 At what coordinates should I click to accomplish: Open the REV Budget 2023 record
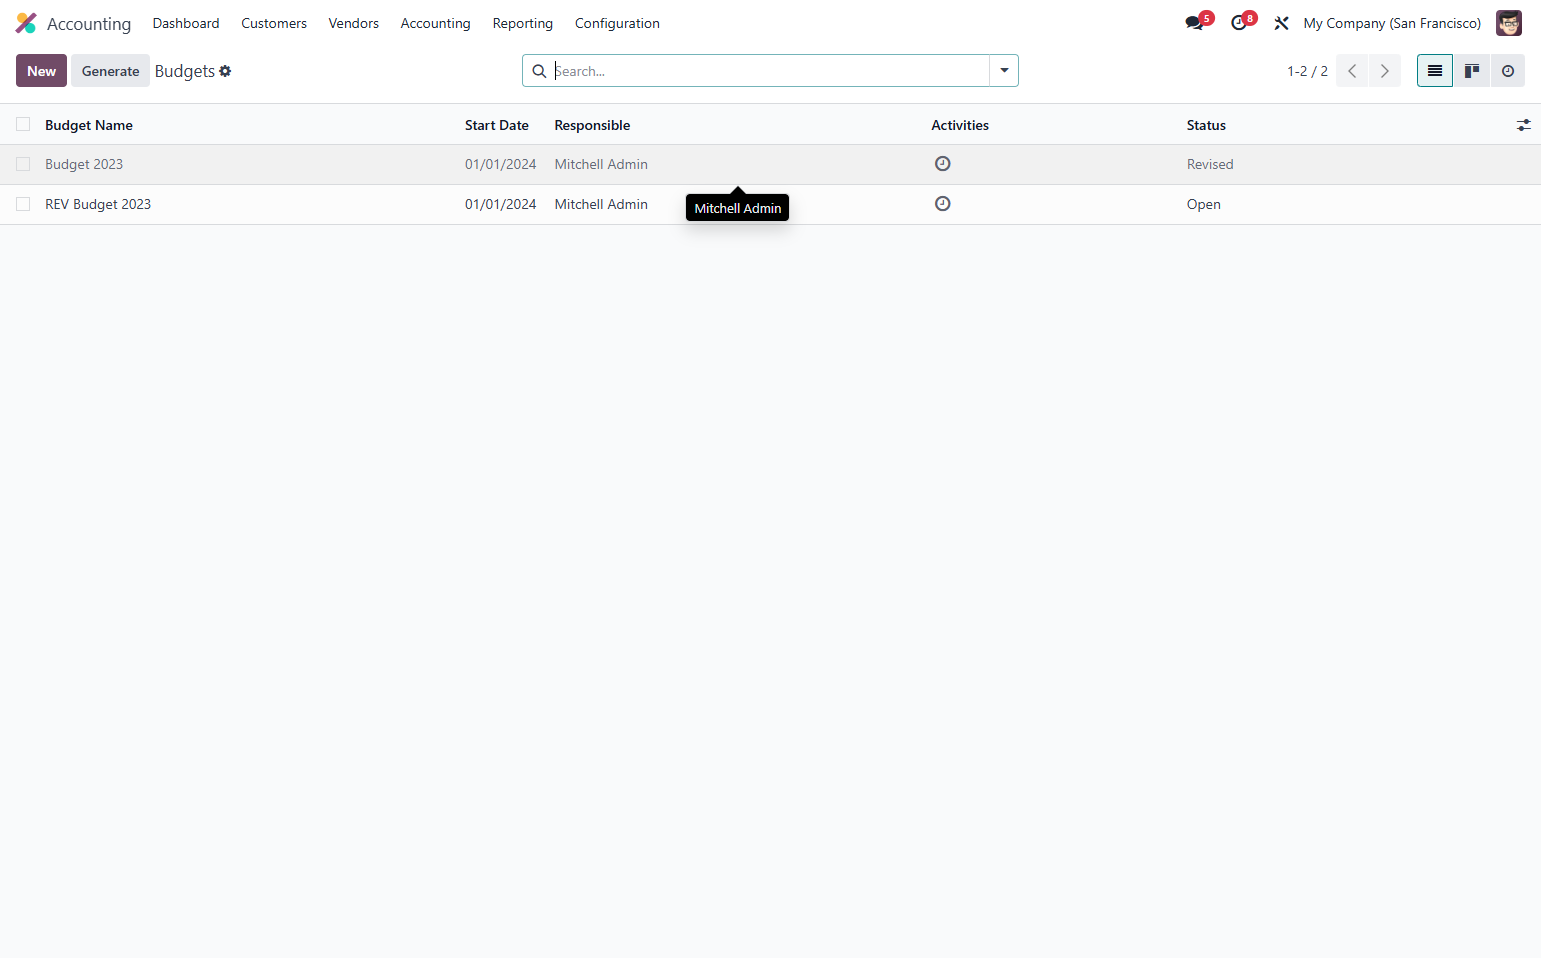98,204
